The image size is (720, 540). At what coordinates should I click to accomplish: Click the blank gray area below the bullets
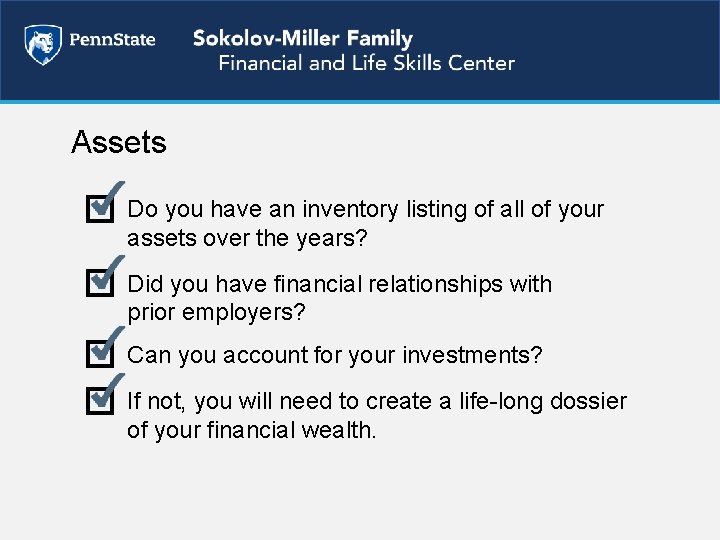point(360,490)
